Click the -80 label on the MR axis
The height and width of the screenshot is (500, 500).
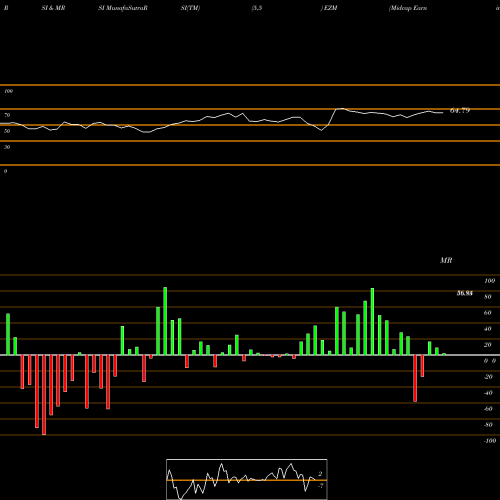click(x=488, y=425)
